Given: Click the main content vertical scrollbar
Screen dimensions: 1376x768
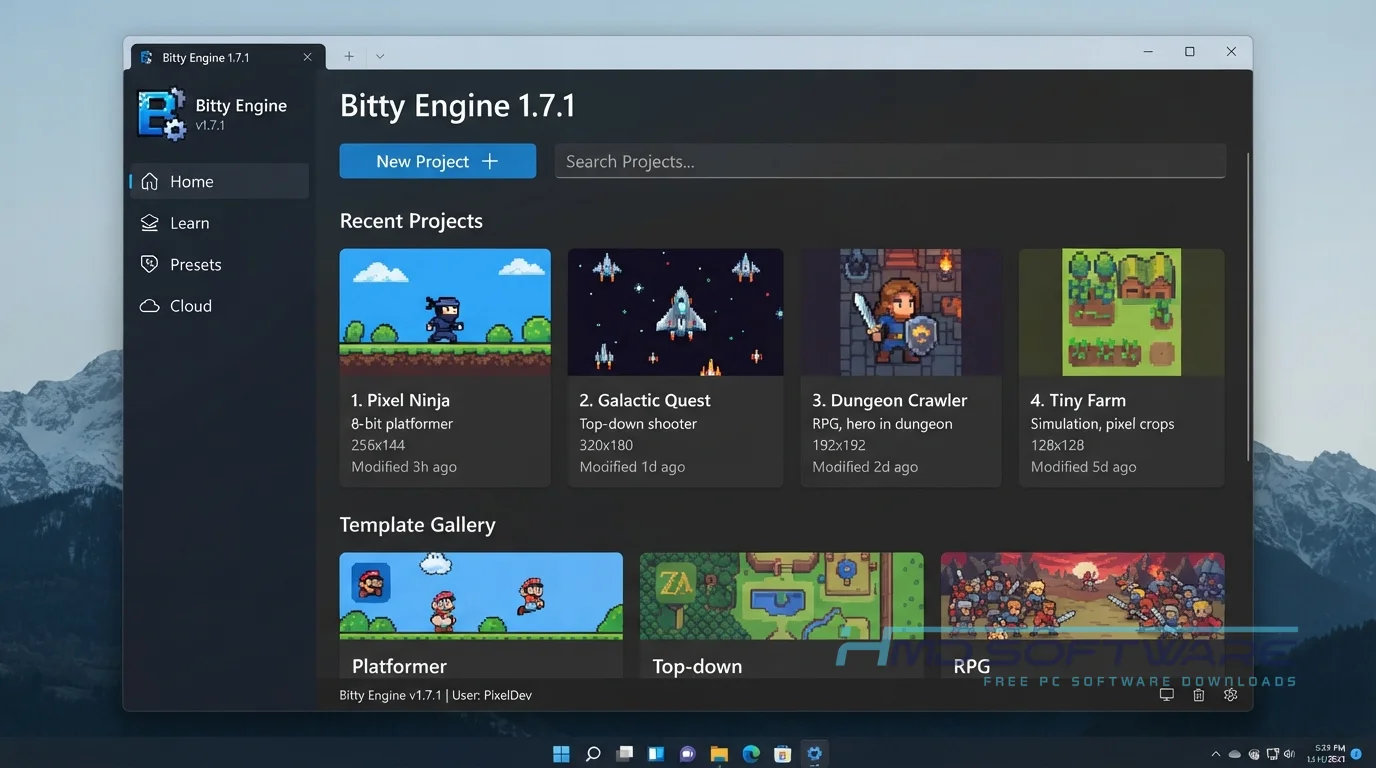Looking at the screenshot, I should (x=1248, y=307).
